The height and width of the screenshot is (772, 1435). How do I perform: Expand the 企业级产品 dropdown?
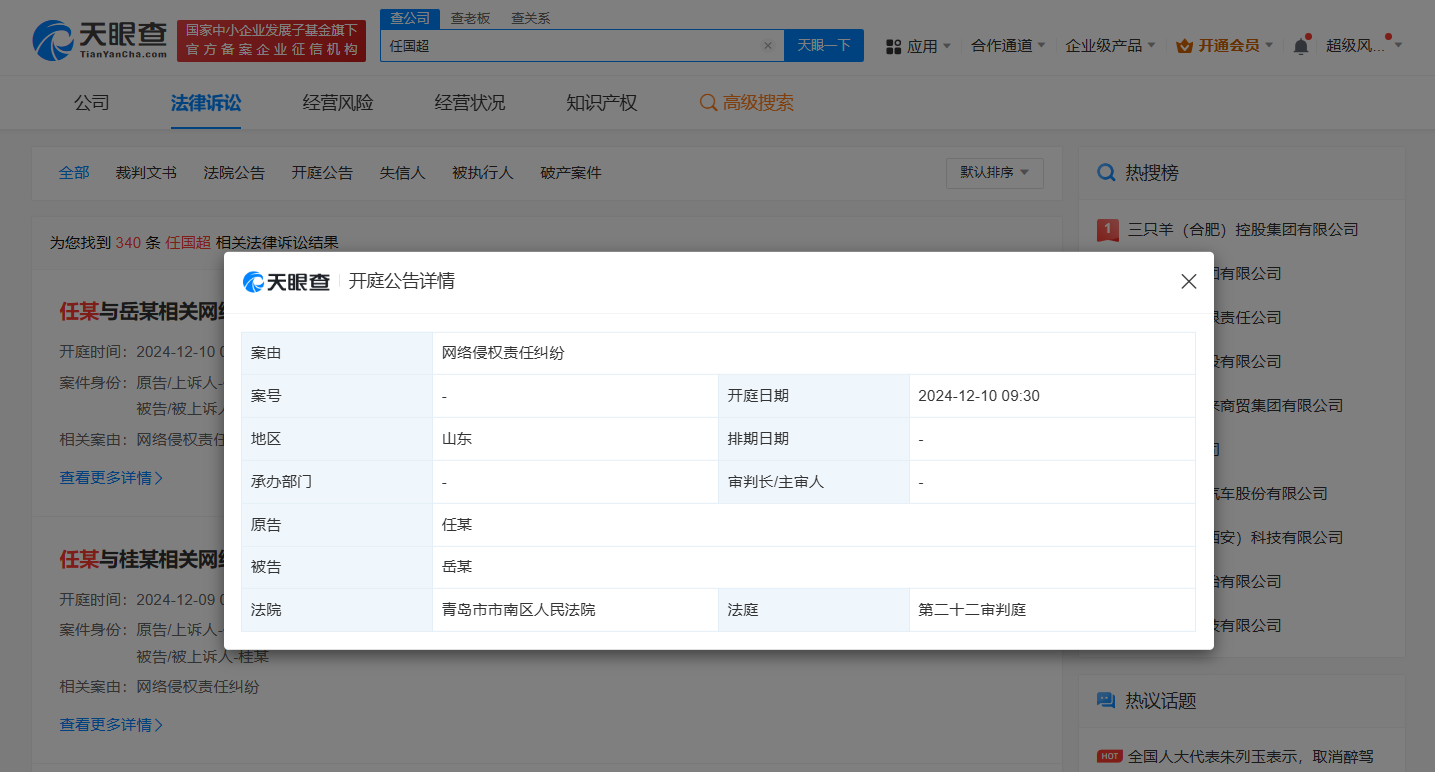point(1110,46)
